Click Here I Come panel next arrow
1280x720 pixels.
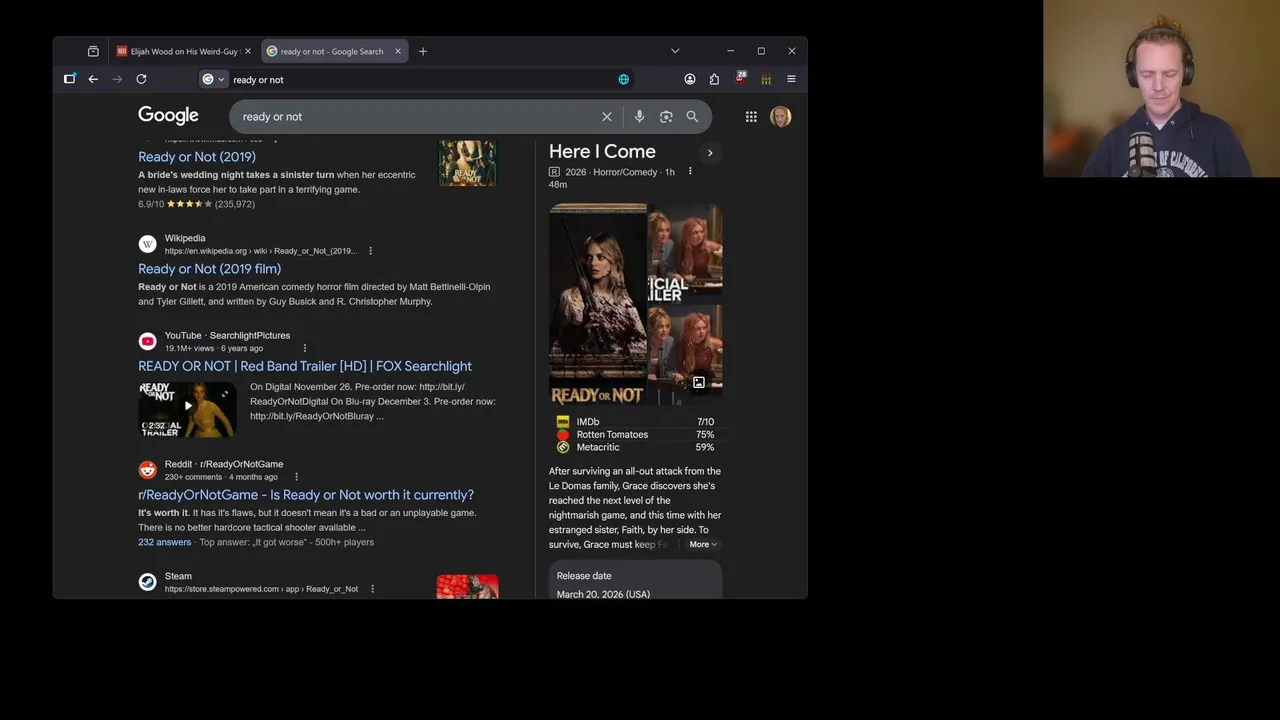coord(710,153)
